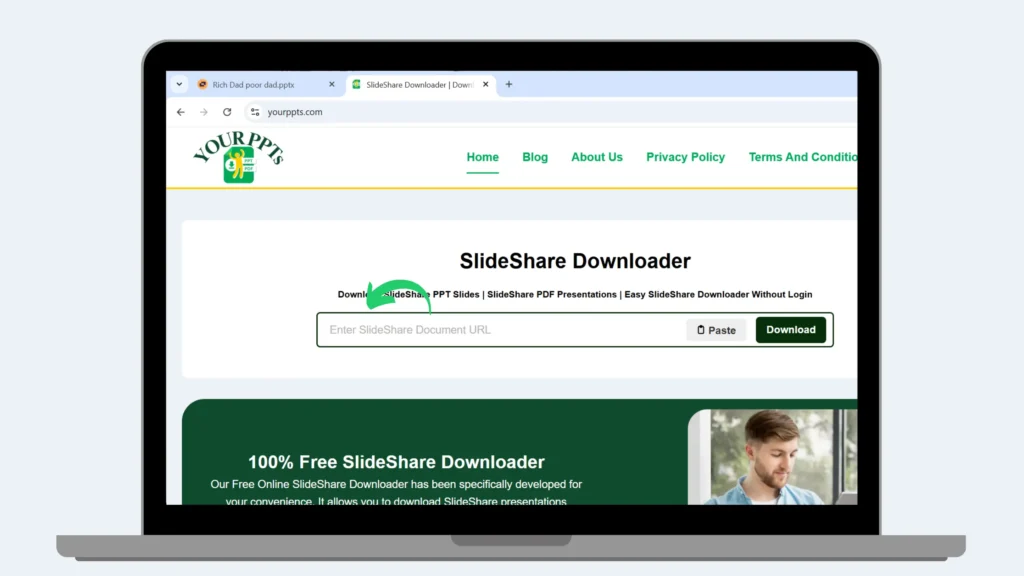Screen dimensions: 1024x576
Task: Click the SlideShare Document URL field
Action: (x=503, y=330)
